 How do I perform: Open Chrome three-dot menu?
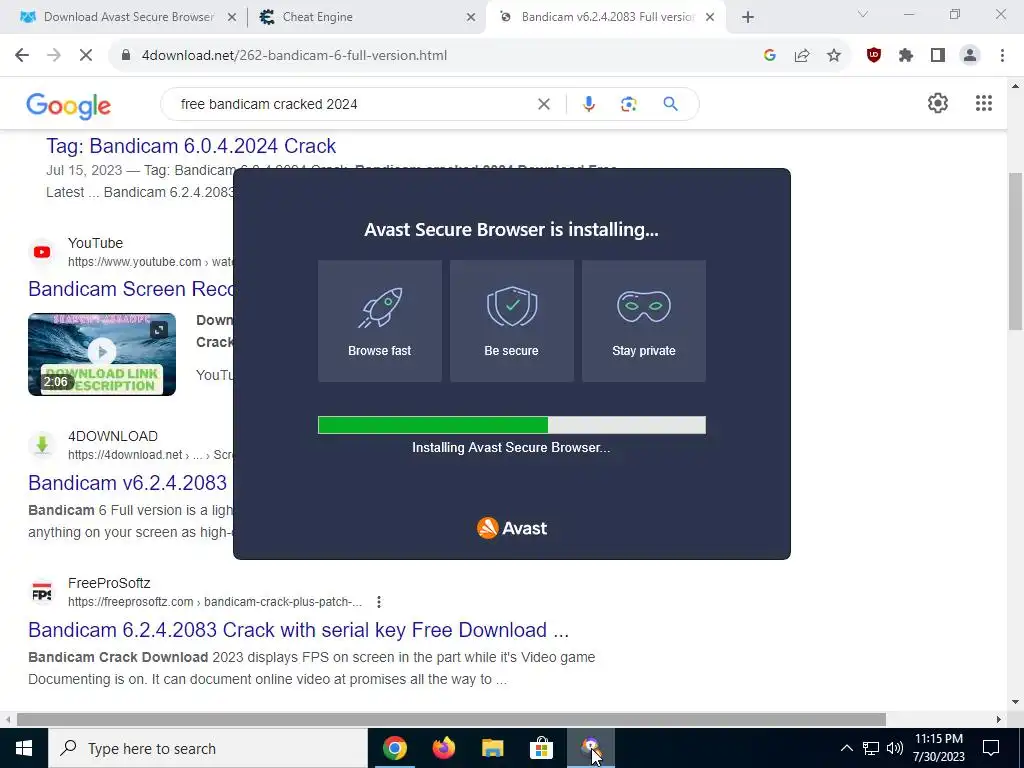pyautogui.click(x=1002, y=56)
